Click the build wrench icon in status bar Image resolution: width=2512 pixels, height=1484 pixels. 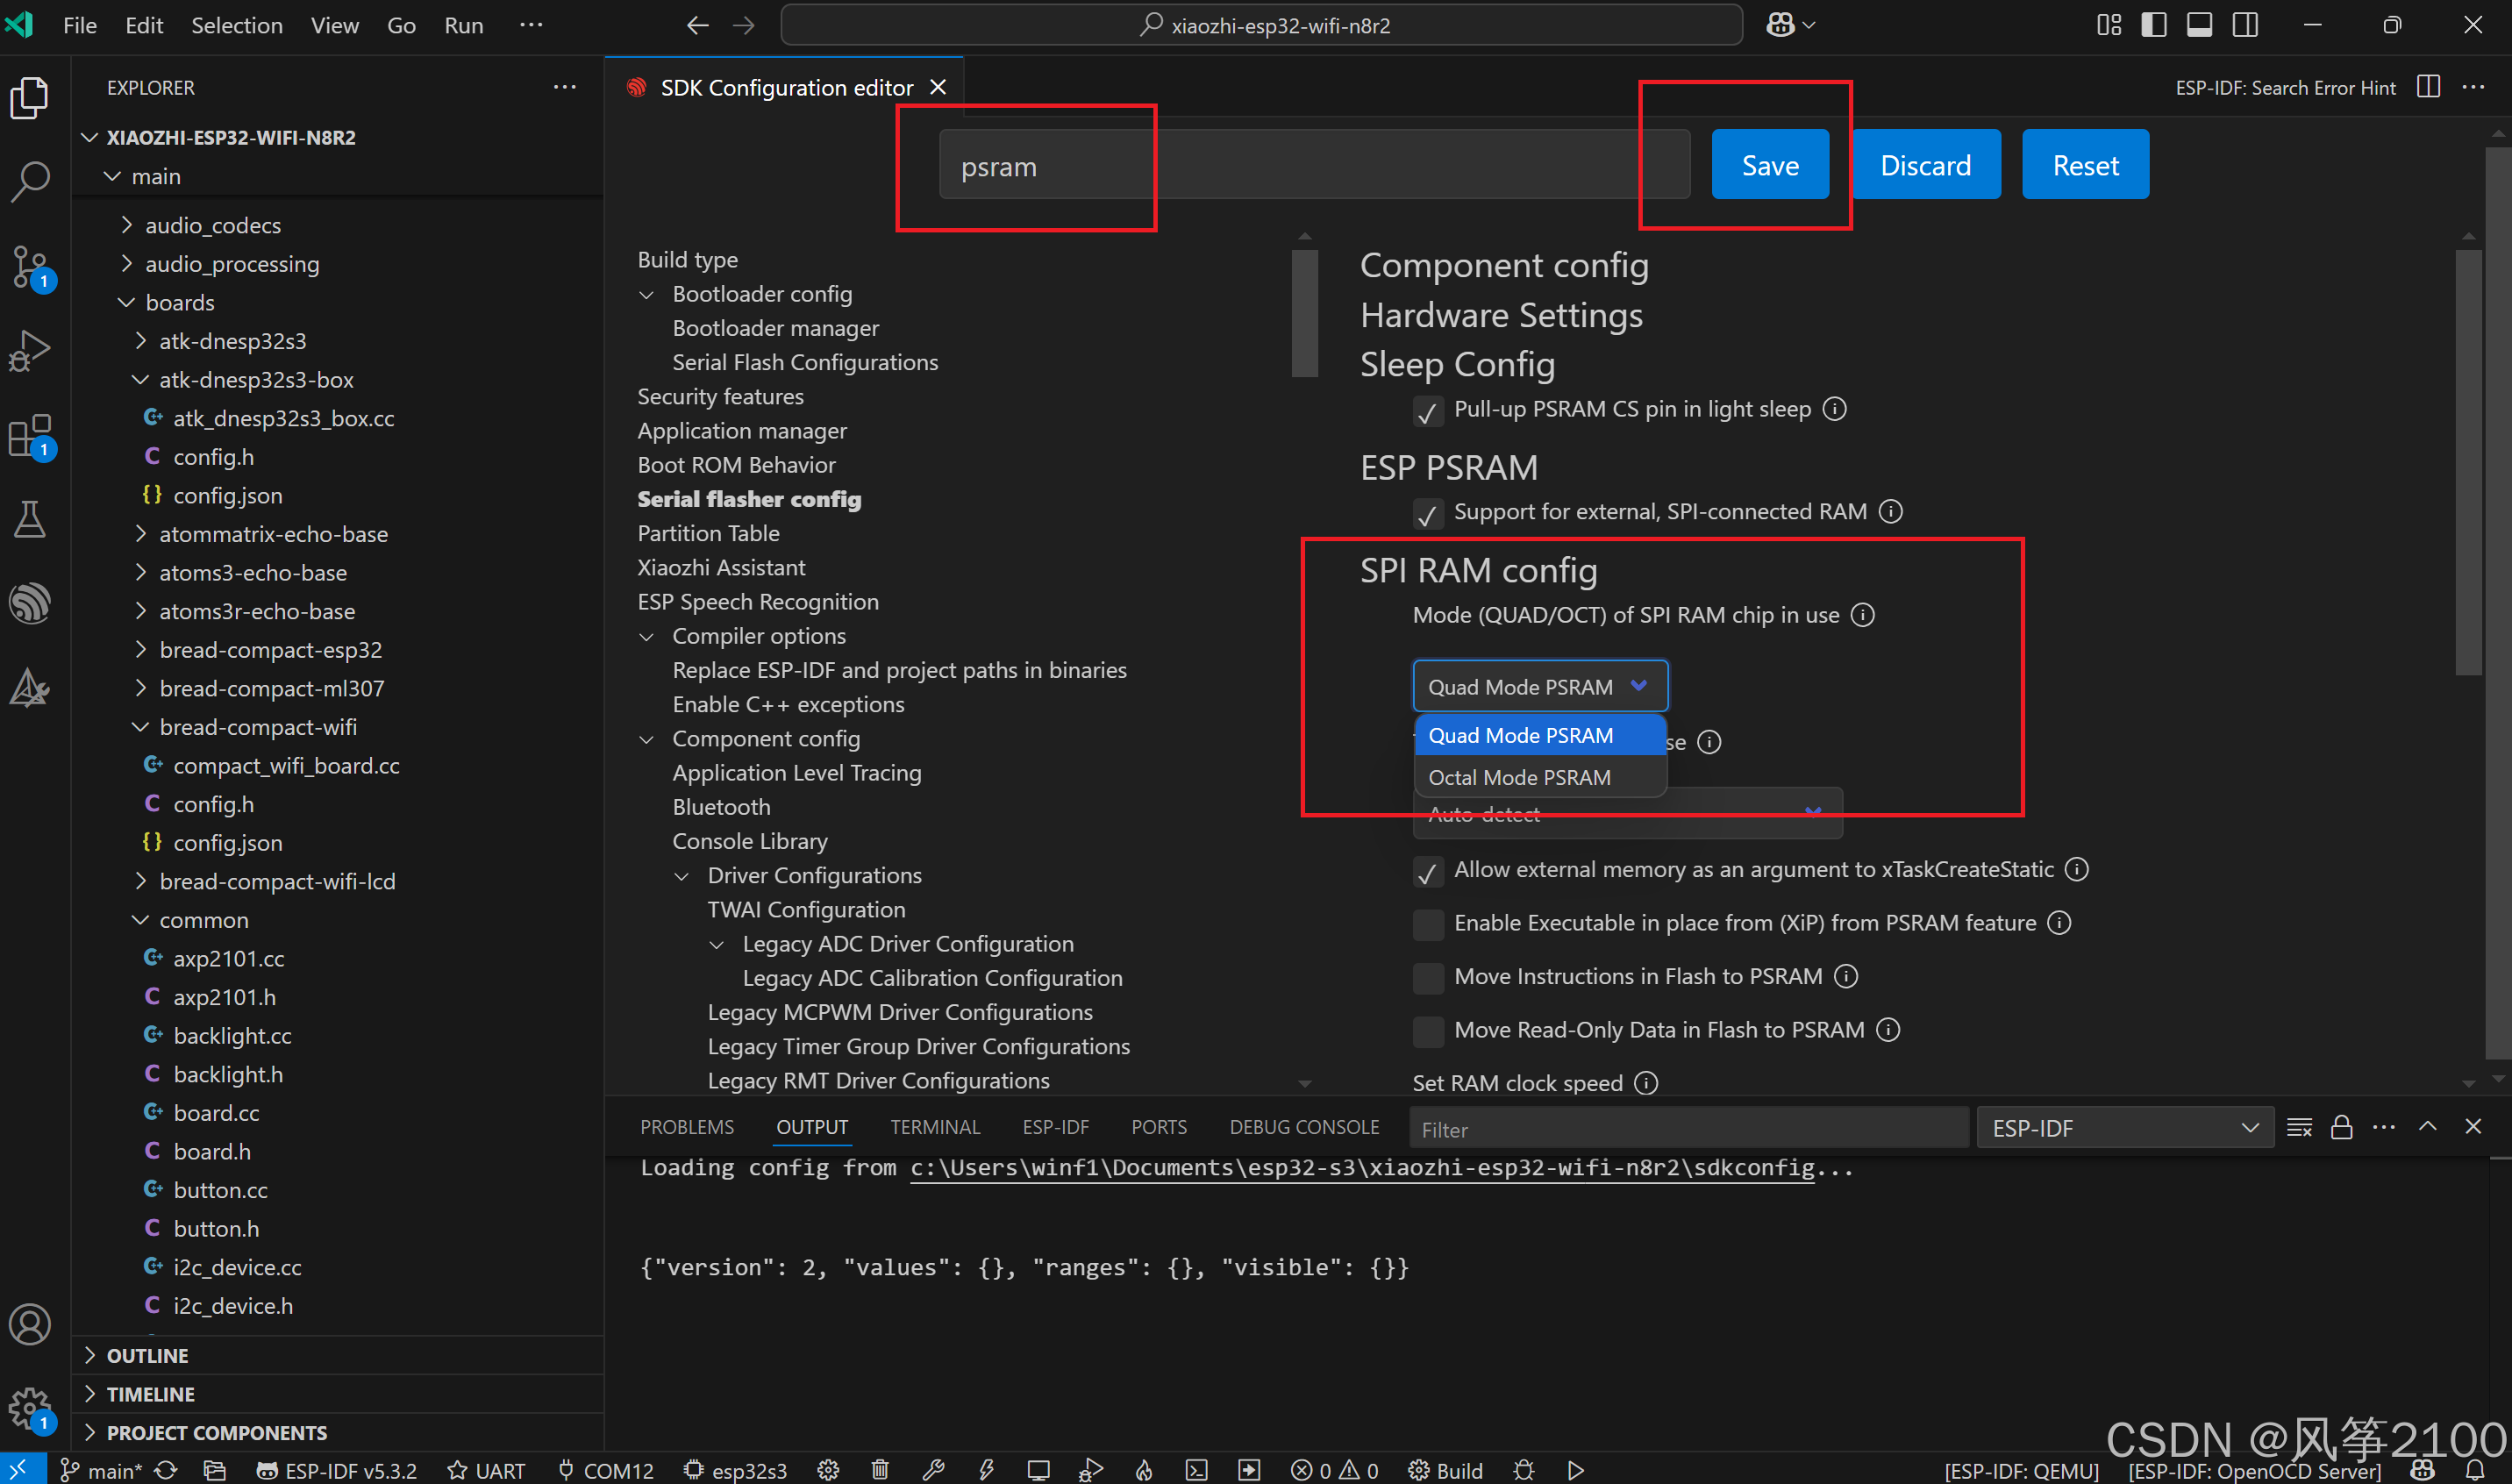(933, 1470)
